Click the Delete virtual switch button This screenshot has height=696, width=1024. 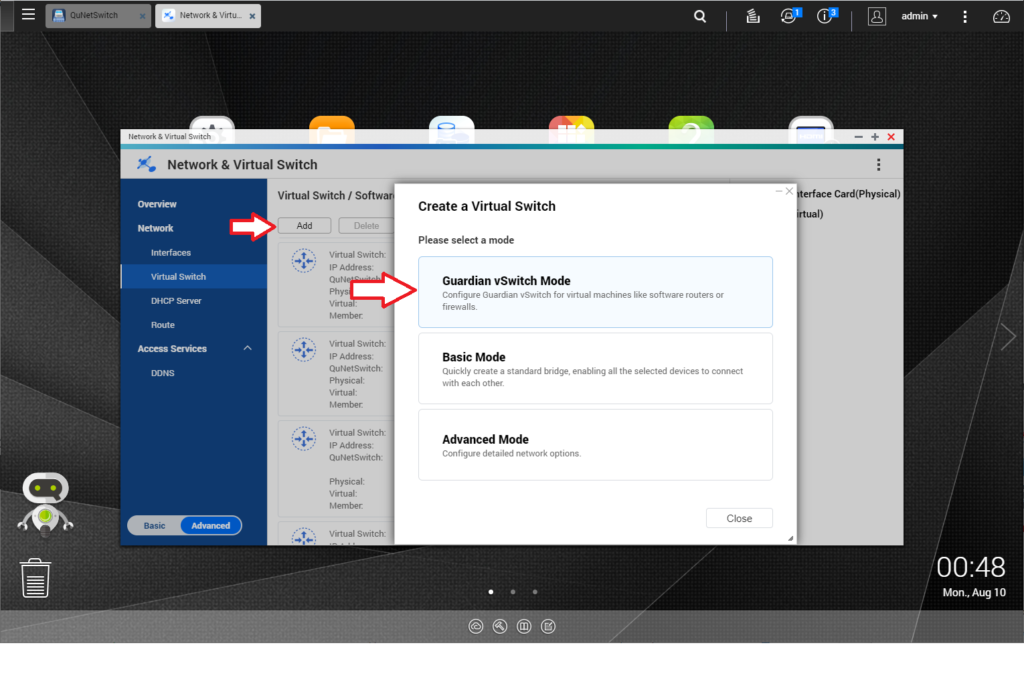pyautogui.click(x=366, y=226)
